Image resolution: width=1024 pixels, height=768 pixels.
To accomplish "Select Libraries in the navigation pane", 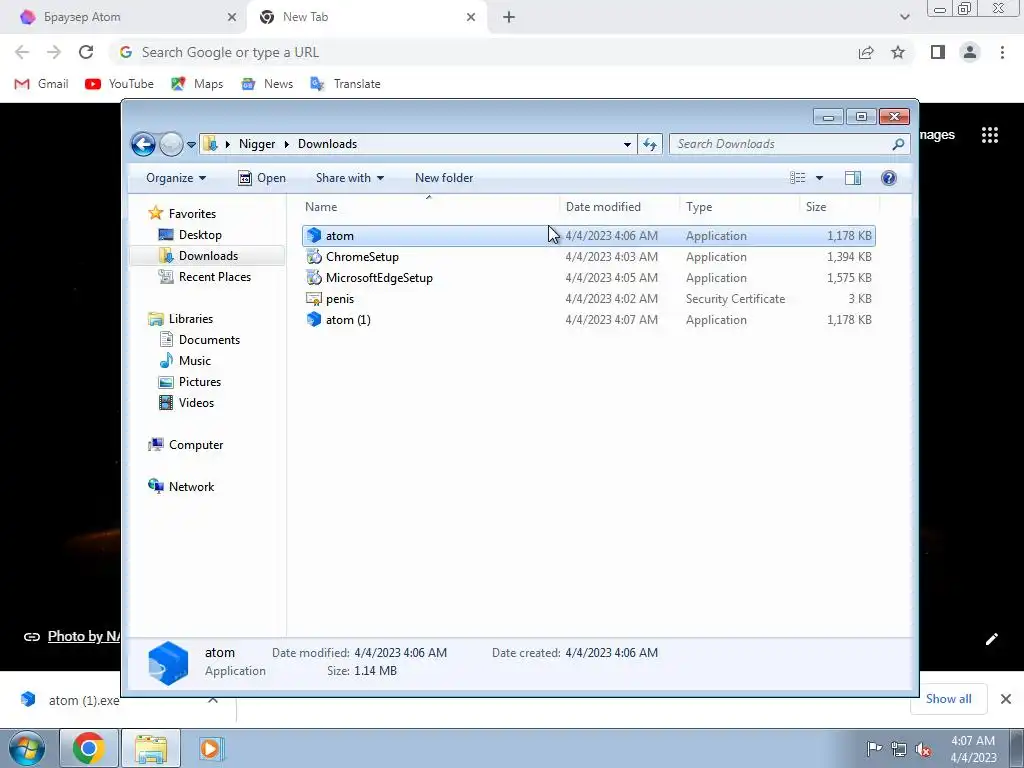I will coord(181,319).
